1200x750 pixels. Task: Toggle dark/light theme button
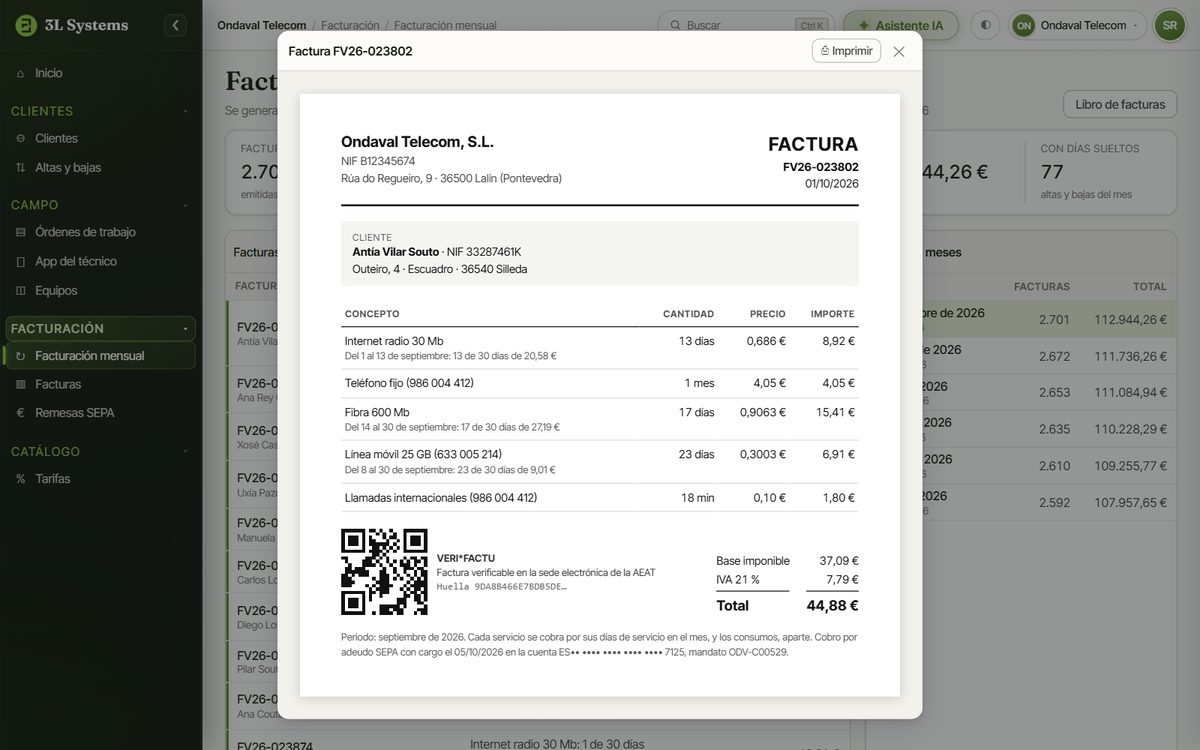985,25
